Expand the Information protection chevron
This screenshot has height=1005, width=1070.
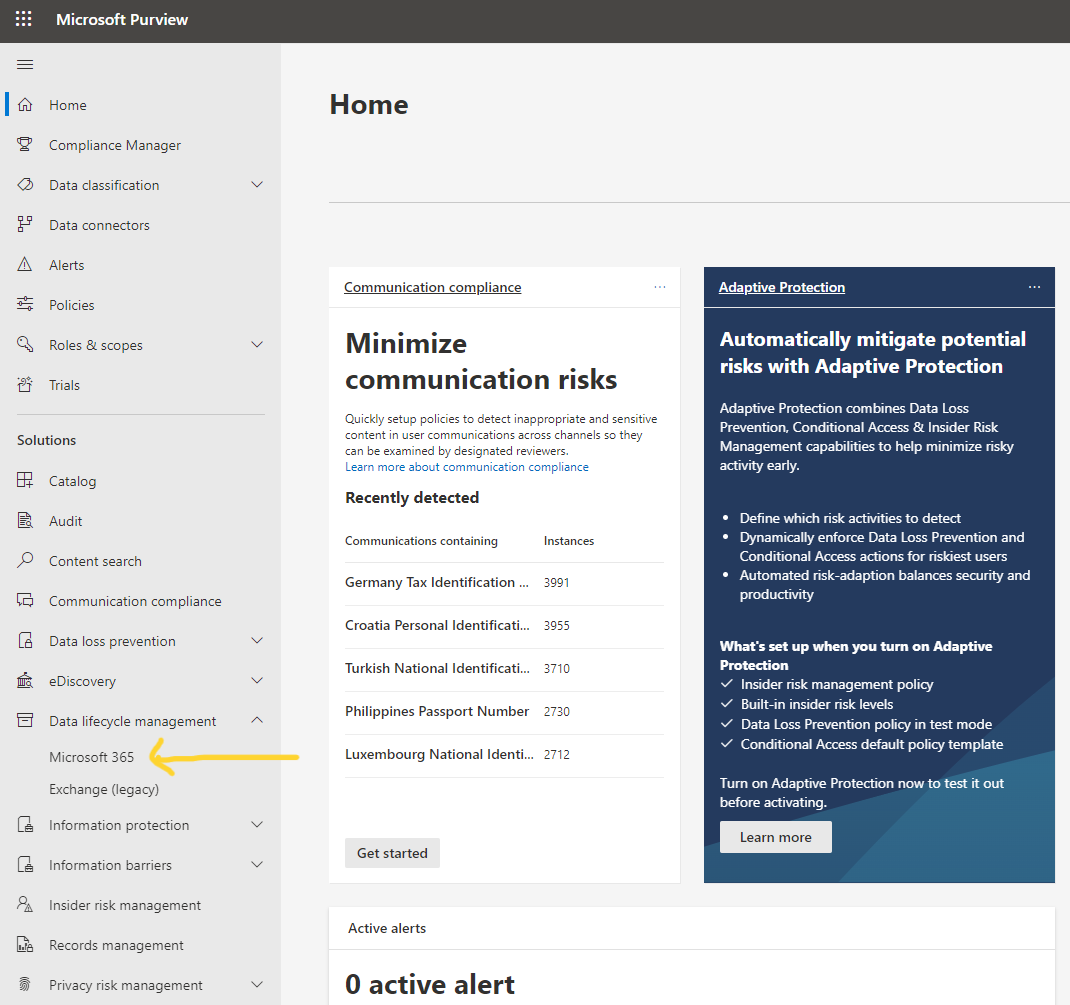(257, 824)
